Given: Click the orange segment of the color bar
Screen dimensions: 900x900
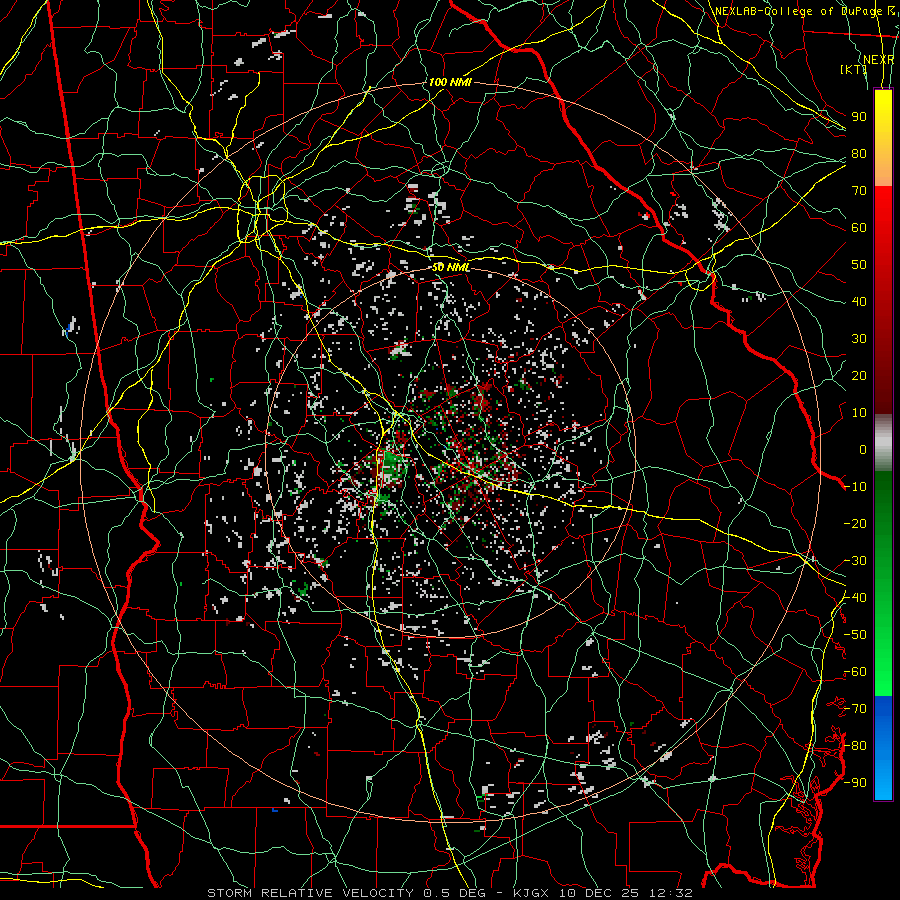Looking at the screenshot, I should point(883,169).
